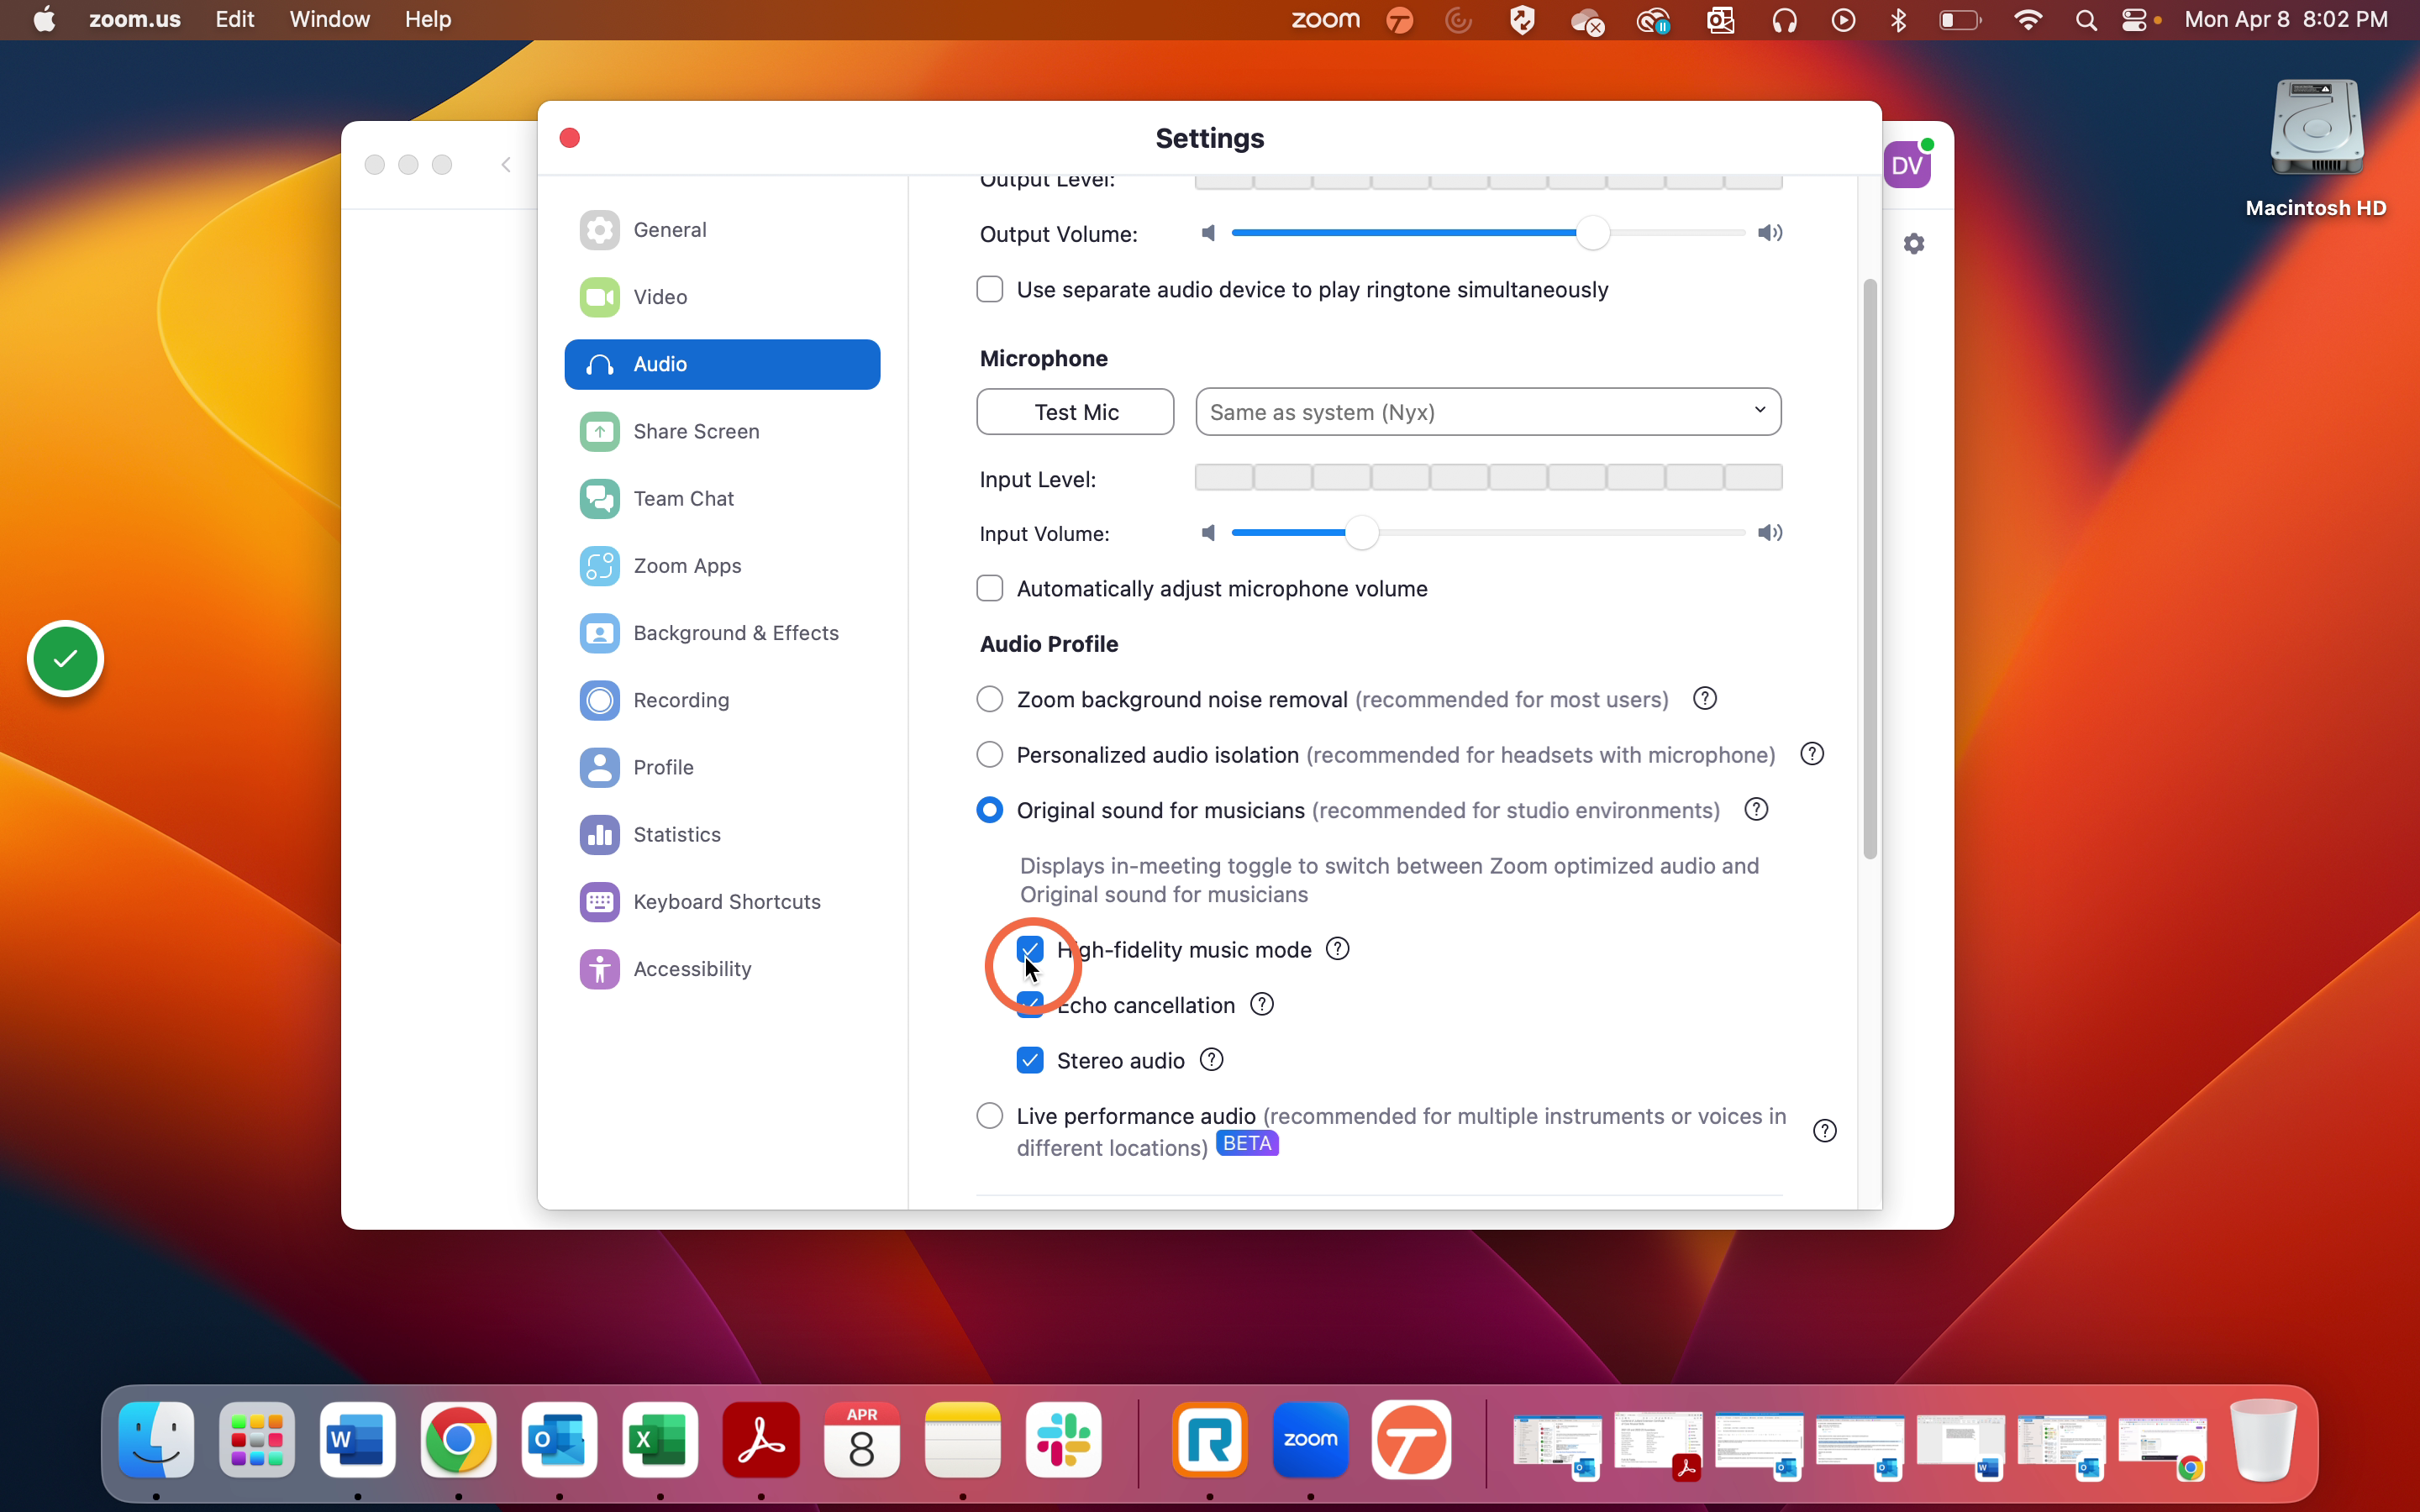The image size is (2420, 1512).
Task: Open Background & Effects settings
Action: [x=722, y=633]
